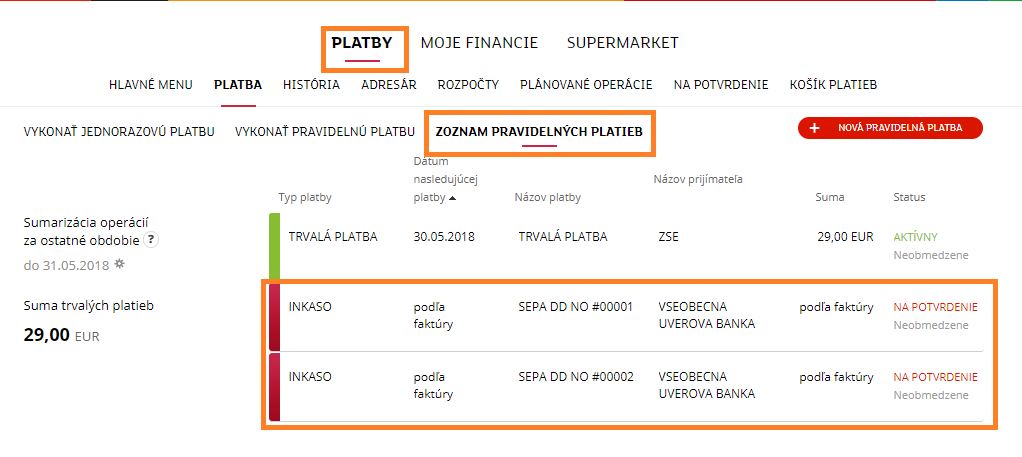Screen dimensions: 1022x457
Task: Click NOVÁ PRAVIDELNÁ PLATBA button
Action: (x=890, y=128)
